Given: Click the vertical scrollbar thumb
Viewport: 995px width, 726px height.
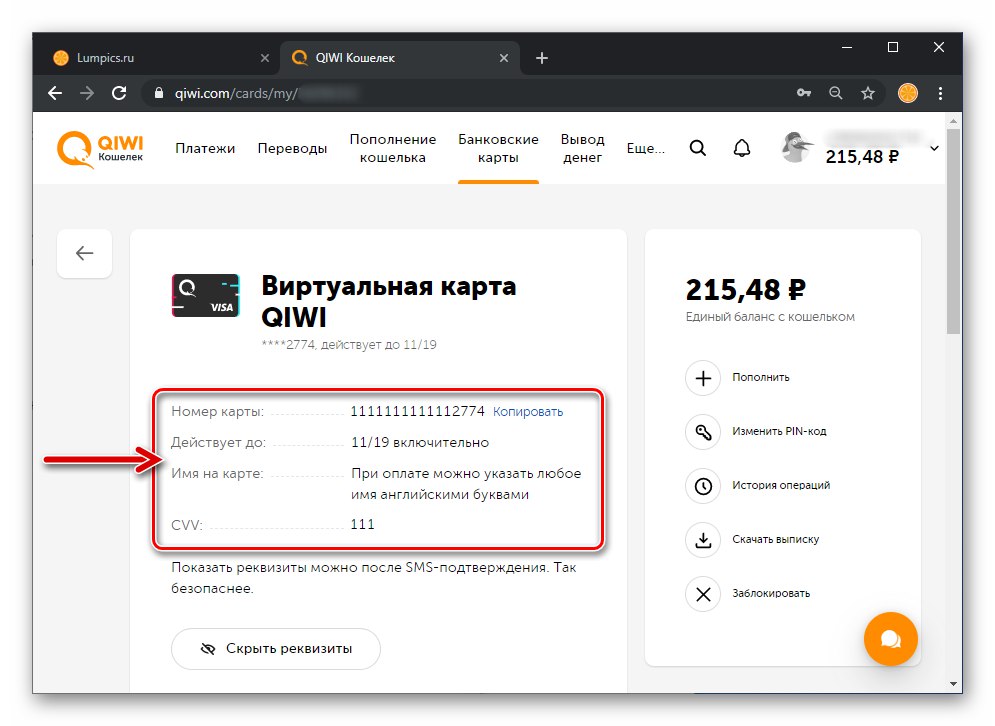Looking at the screenshot, I should [952, 232].
